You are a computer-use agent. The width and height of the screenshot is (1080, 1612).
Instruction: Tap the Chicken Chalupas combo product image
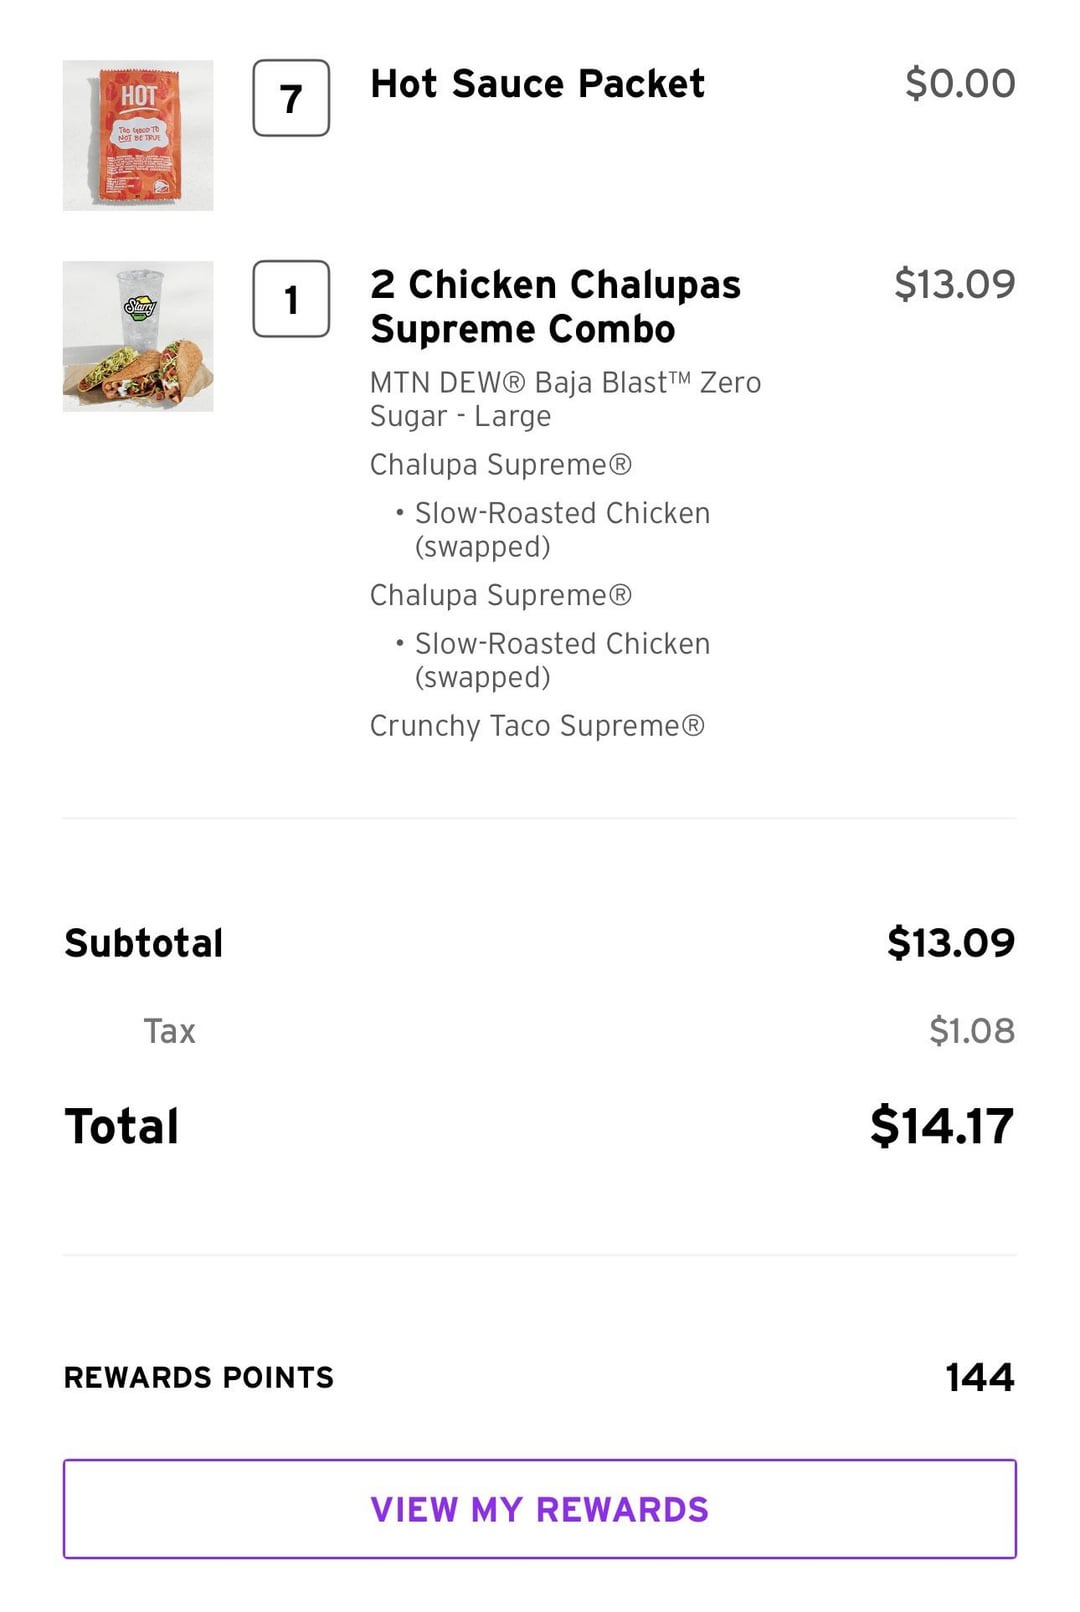tap(138, 336)
